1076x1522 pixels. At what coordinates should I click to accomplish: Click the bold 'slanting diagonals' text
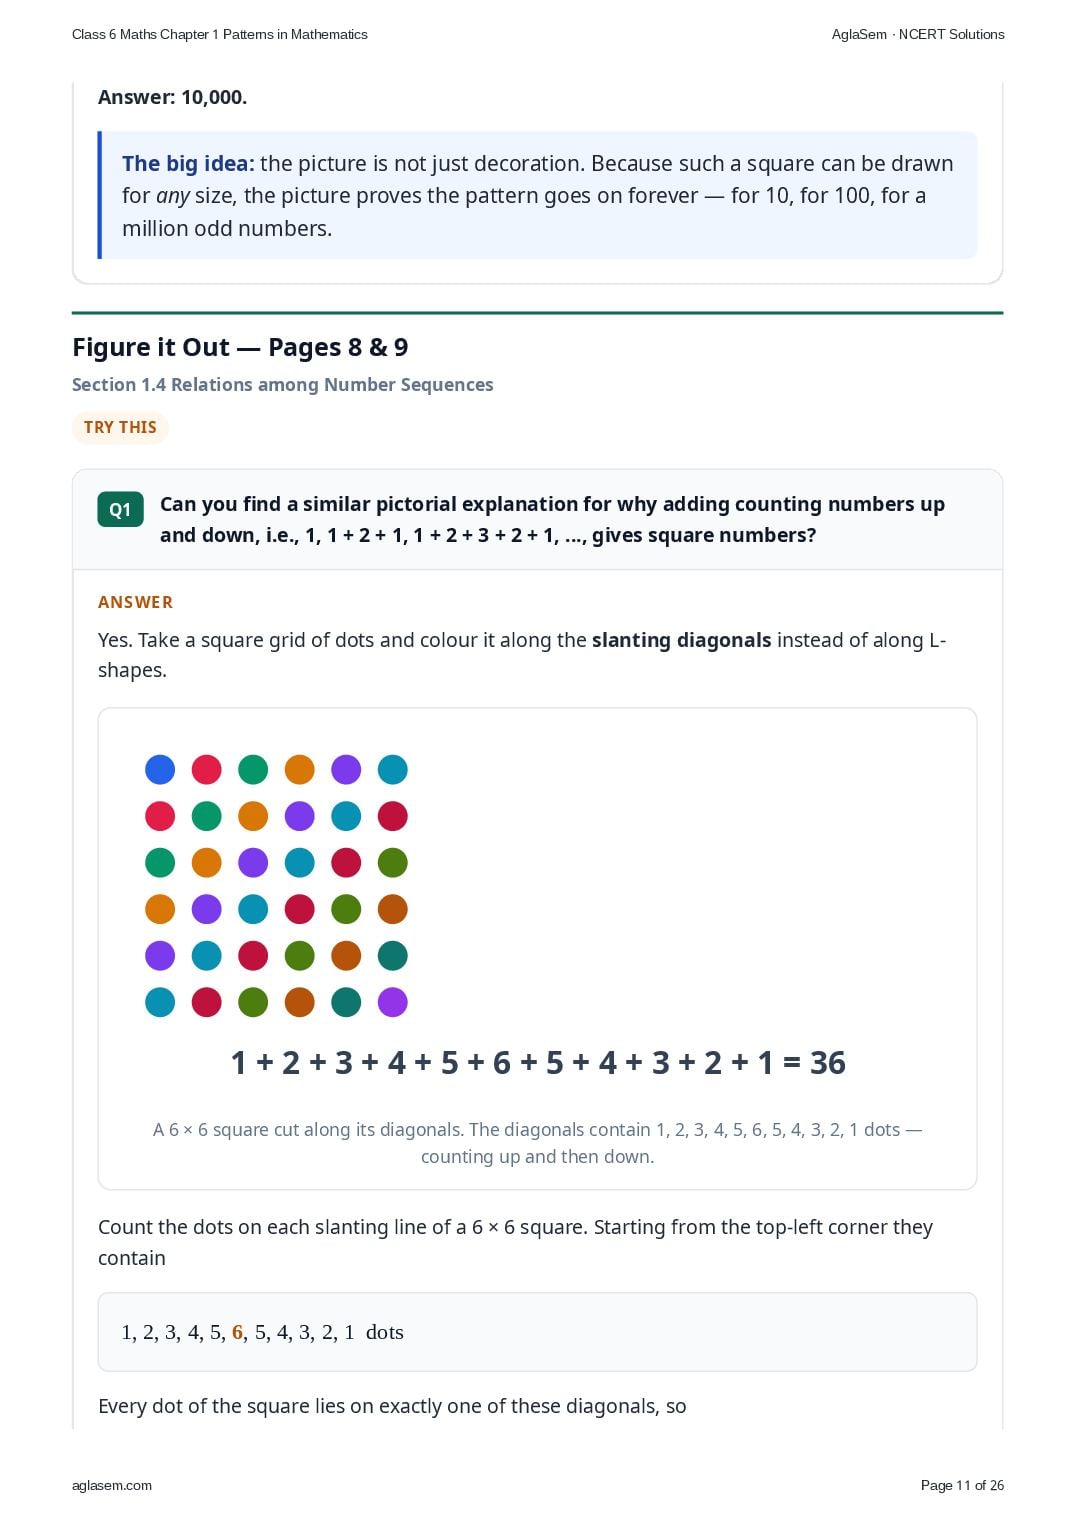681,640
